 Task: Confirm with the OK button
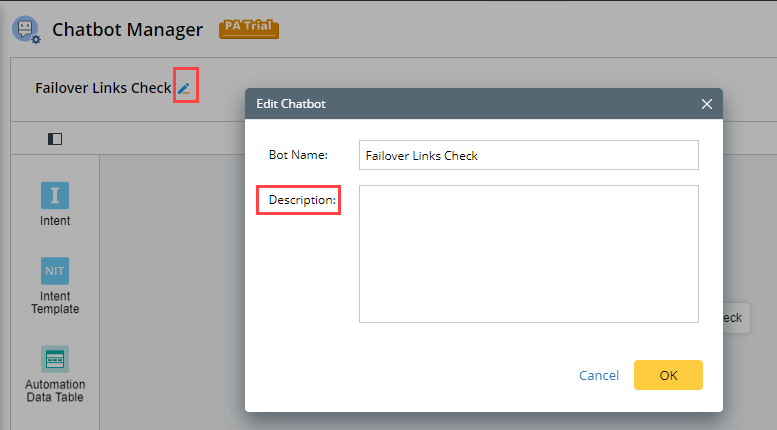(668, 375)
